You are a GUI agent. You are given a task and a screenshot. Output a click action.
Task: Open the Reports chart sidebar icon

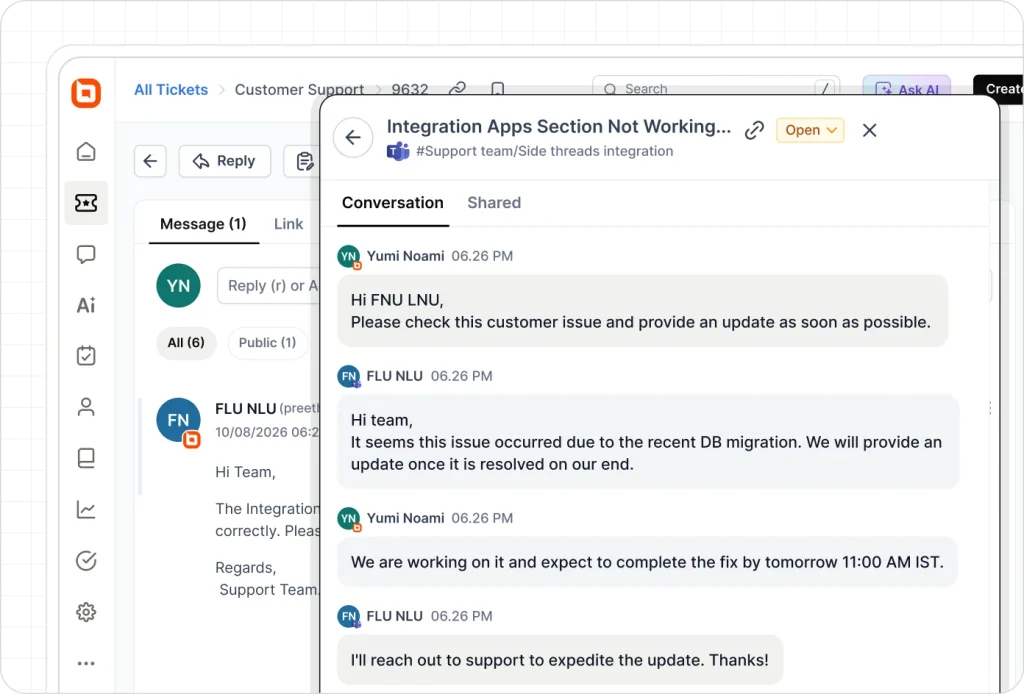point(86,509)
